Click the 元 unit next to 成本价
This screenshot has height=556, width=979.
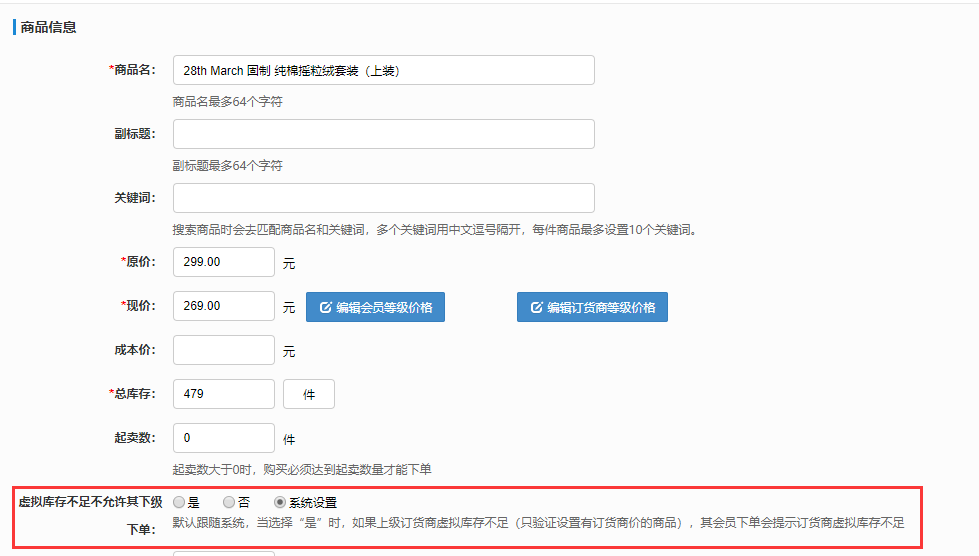[289, 351]
